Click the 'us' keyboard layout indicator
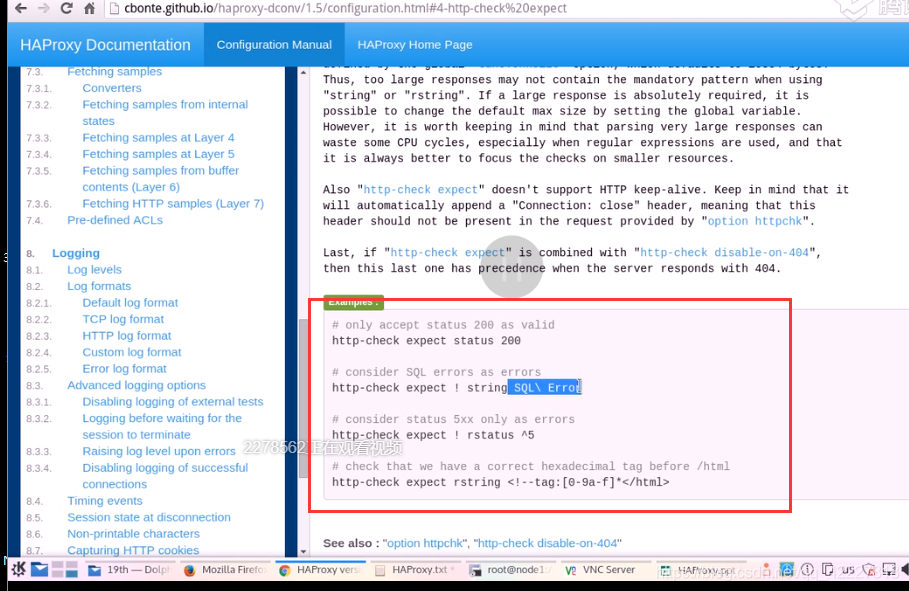 tap(848, 570)
